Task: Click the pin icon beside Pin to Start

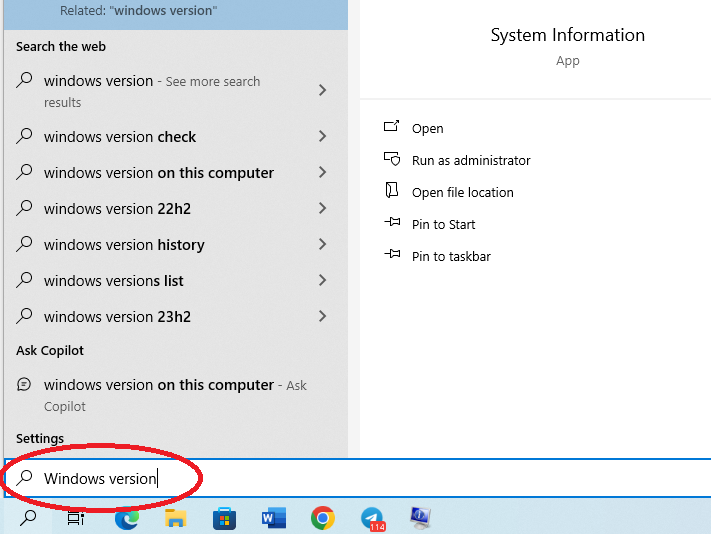Action: (x=392, y=222)
